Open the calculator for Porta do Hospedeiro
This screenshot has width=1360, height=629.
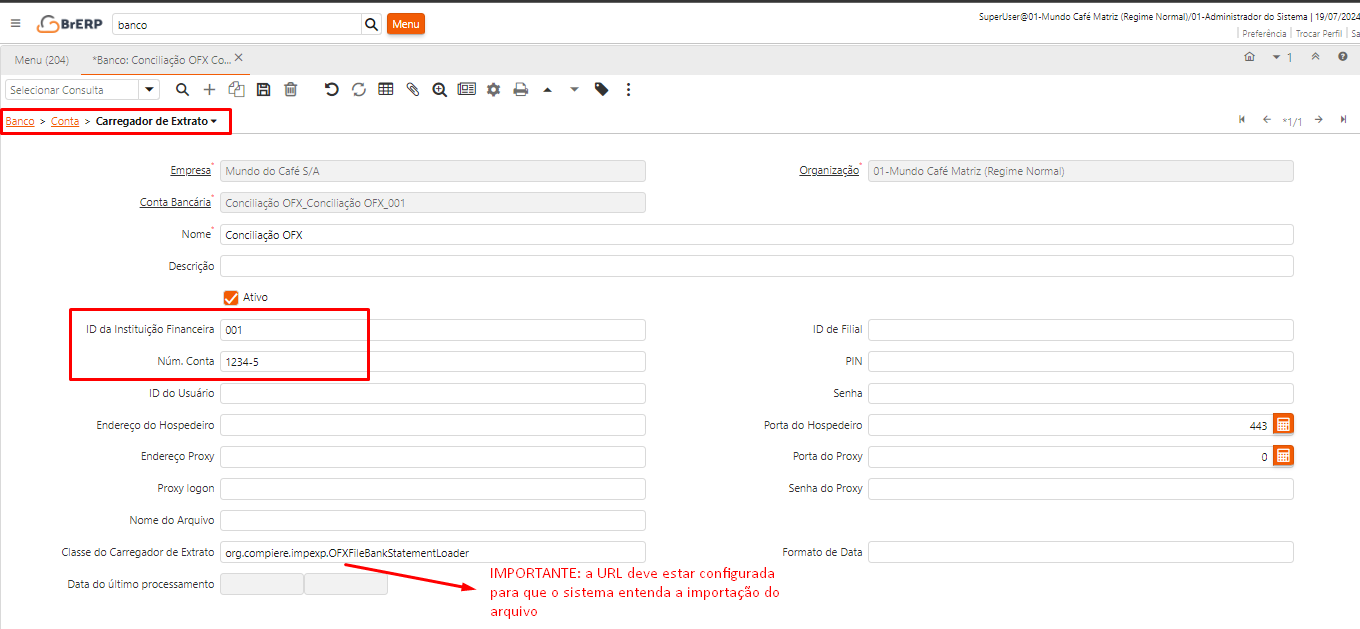pos(1284,424)
